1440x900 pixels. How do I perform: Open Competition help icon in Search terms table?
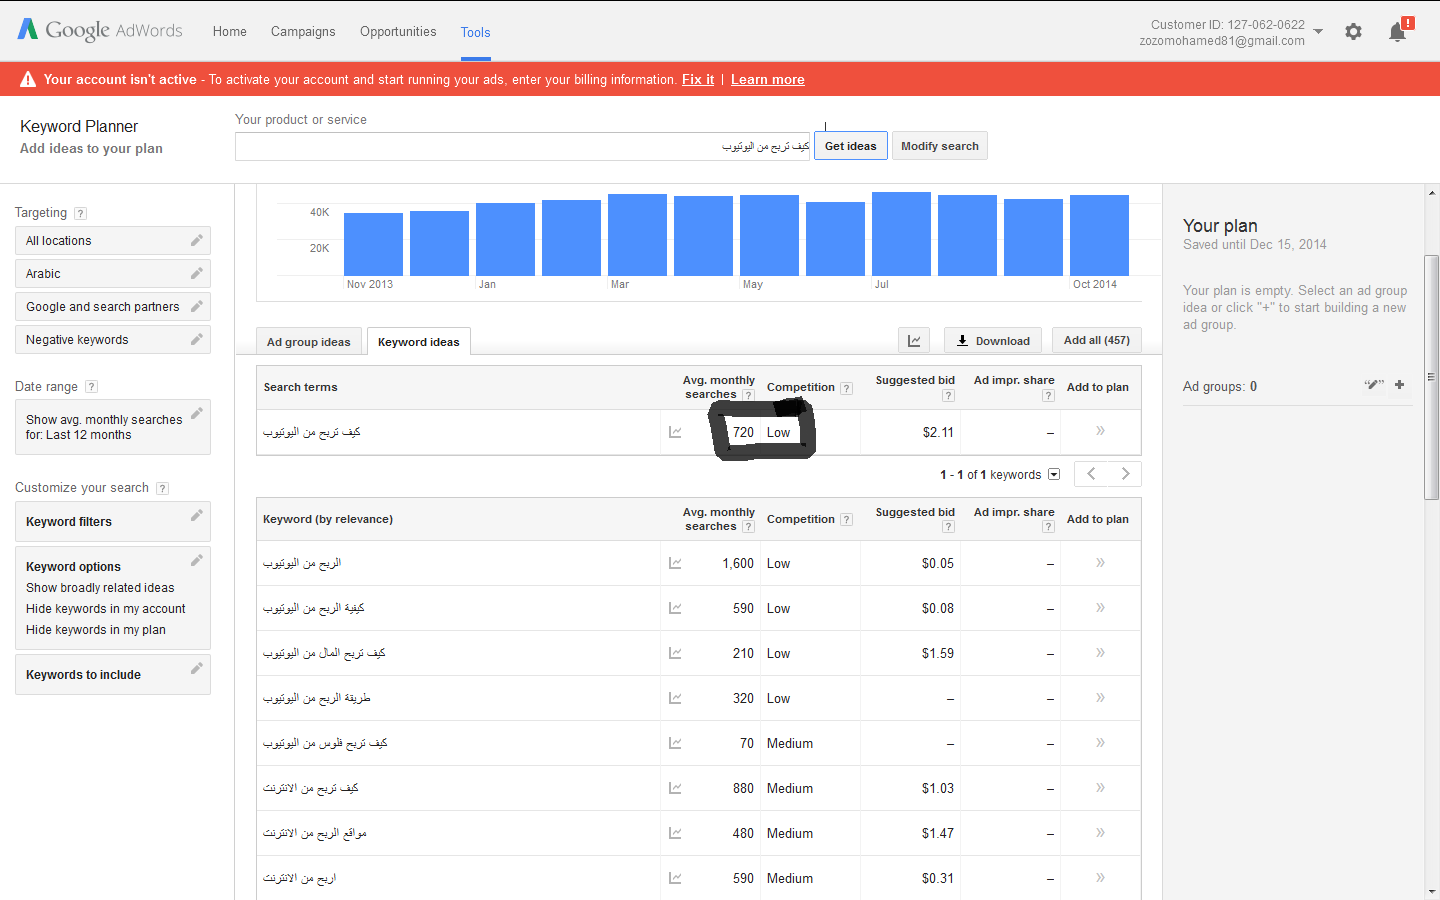pyautogui.click(x=846, y=388)
